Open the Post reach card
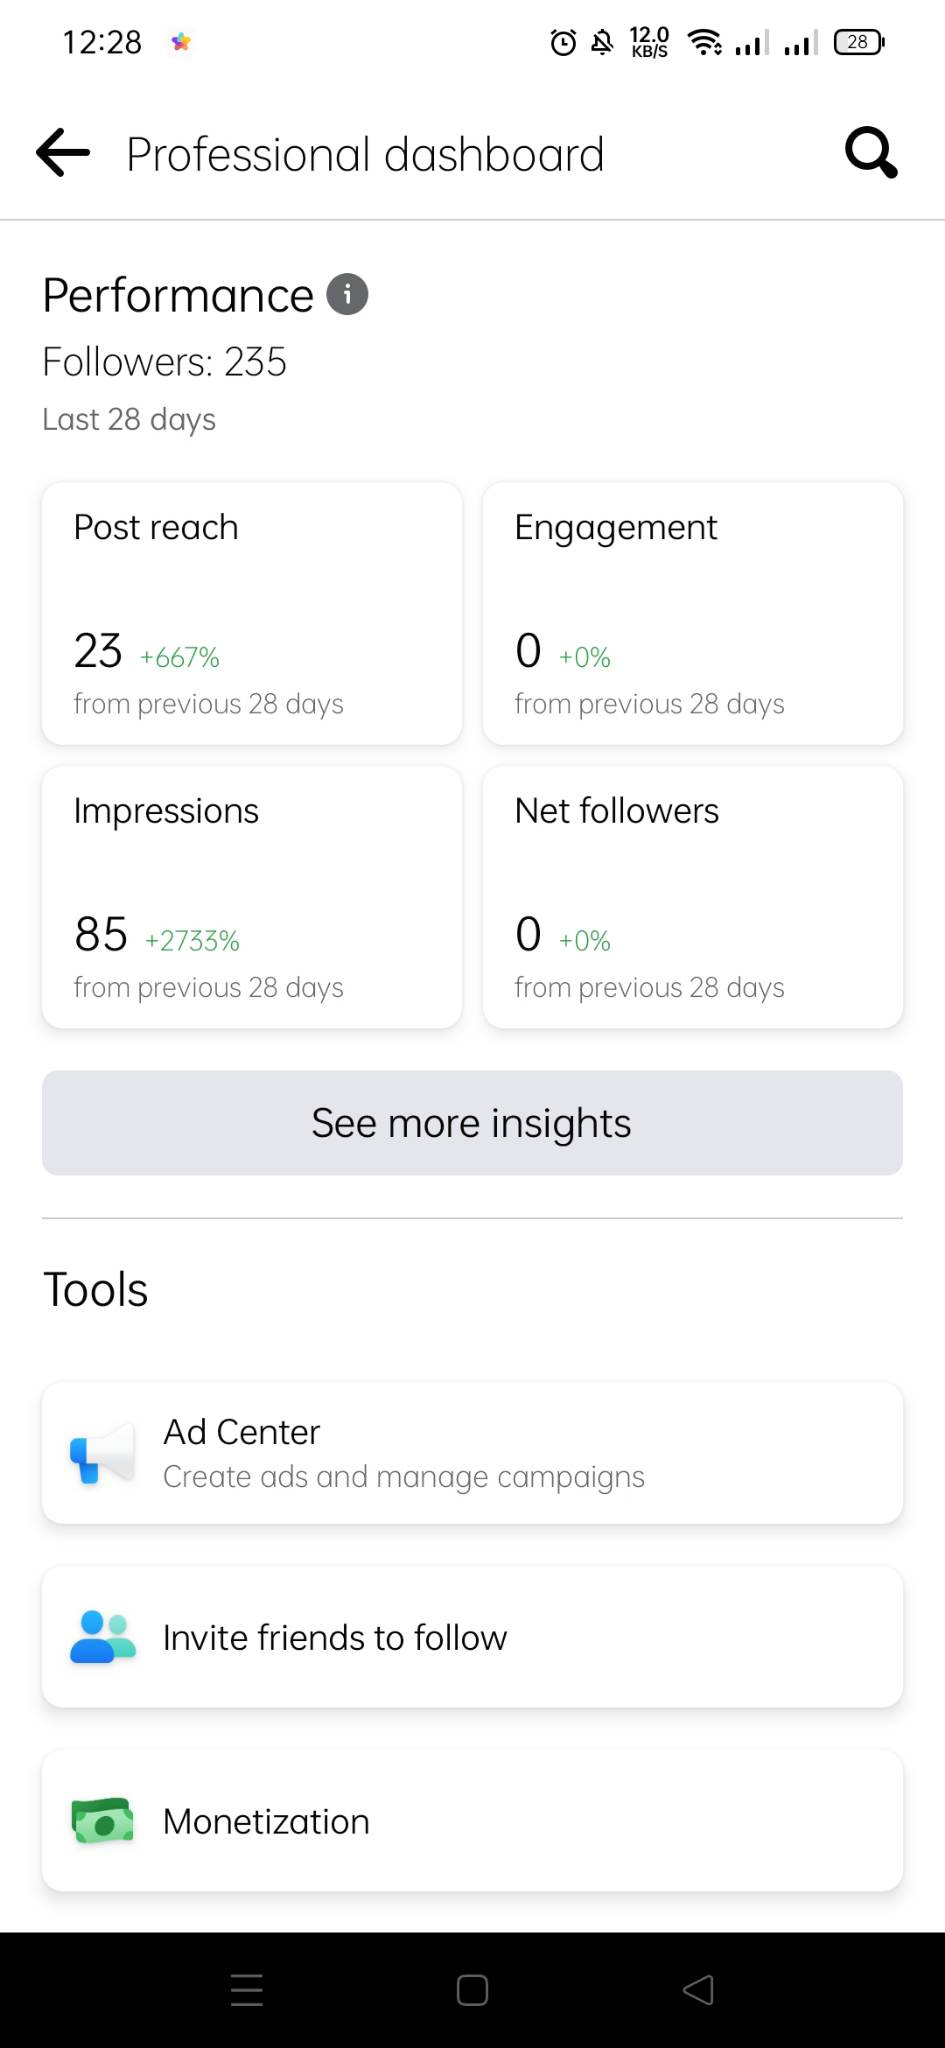Screen dimensions: 945x2048 tap(252, 614)
